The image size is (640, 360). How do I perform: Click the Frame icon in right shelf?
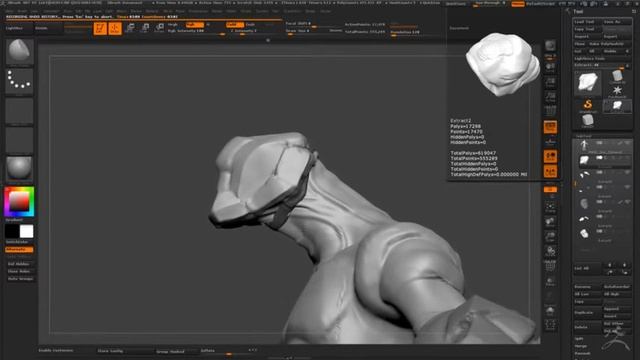pyautogui.click(x=550, y=208)
